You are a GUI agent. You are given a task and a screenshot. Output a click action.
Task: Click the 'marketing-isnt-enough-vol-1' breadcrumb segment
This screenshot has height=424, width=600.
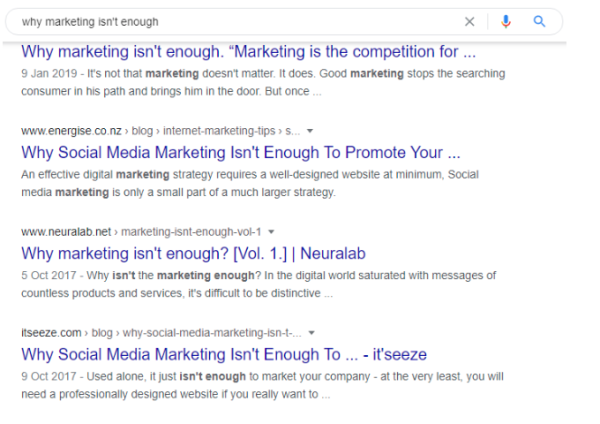tap(191, 232)
